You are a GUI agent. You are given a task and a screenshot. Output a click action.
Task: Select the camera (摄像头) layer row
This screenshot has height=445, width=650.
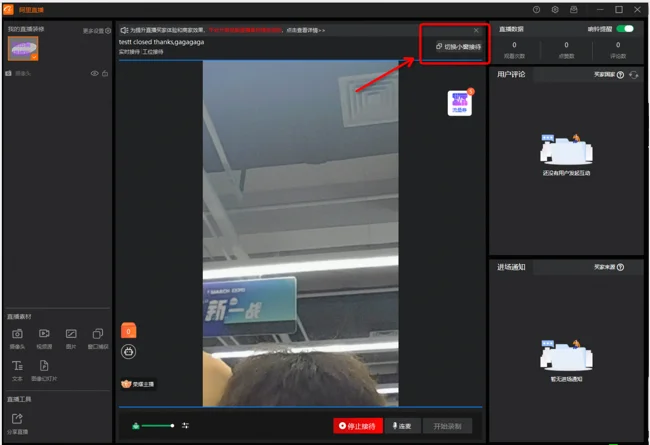[x=57, y=73]
